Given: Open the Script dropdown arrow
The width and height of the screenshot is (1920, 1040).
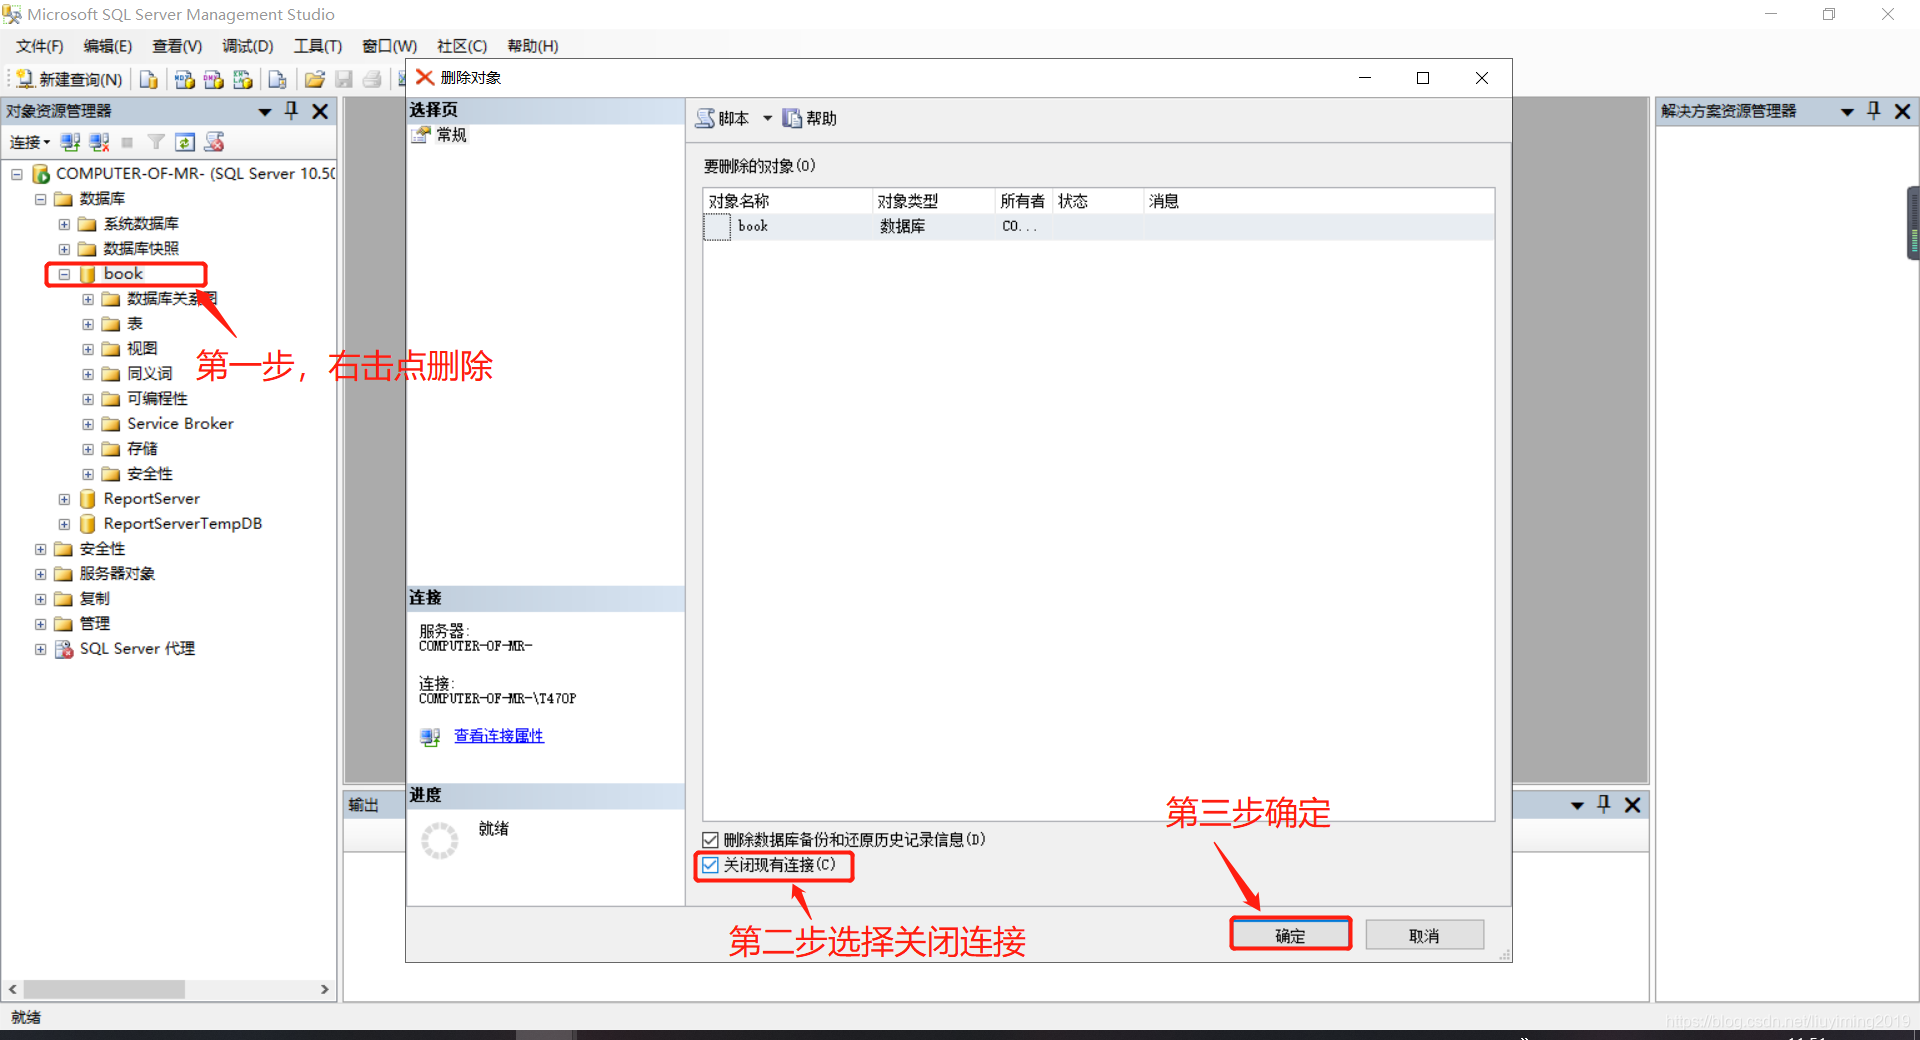Looking at the screenshot, I should coord(767,118).
